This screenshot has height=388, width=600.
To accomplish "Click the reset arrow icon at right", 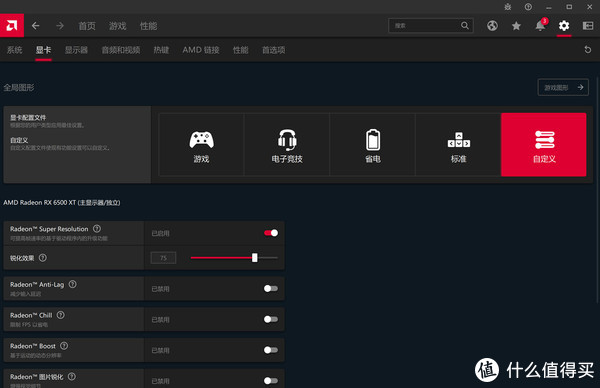I will [x=588, y=50].
